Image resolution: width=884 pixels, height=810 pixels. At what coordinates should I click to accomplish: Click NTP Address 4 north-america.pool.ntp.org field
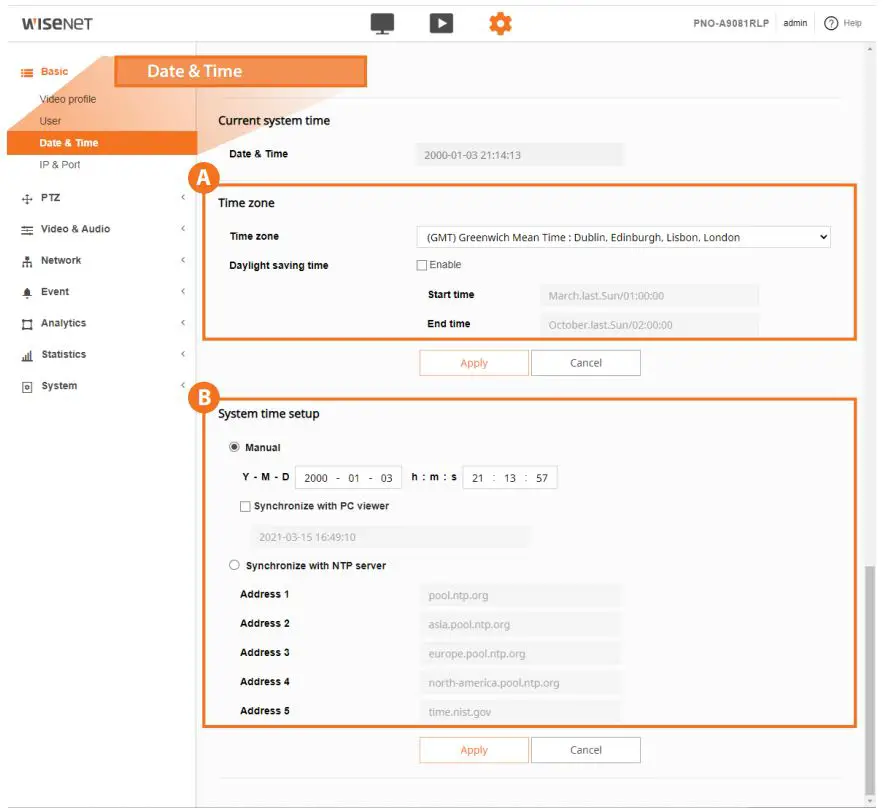(520, 683)
